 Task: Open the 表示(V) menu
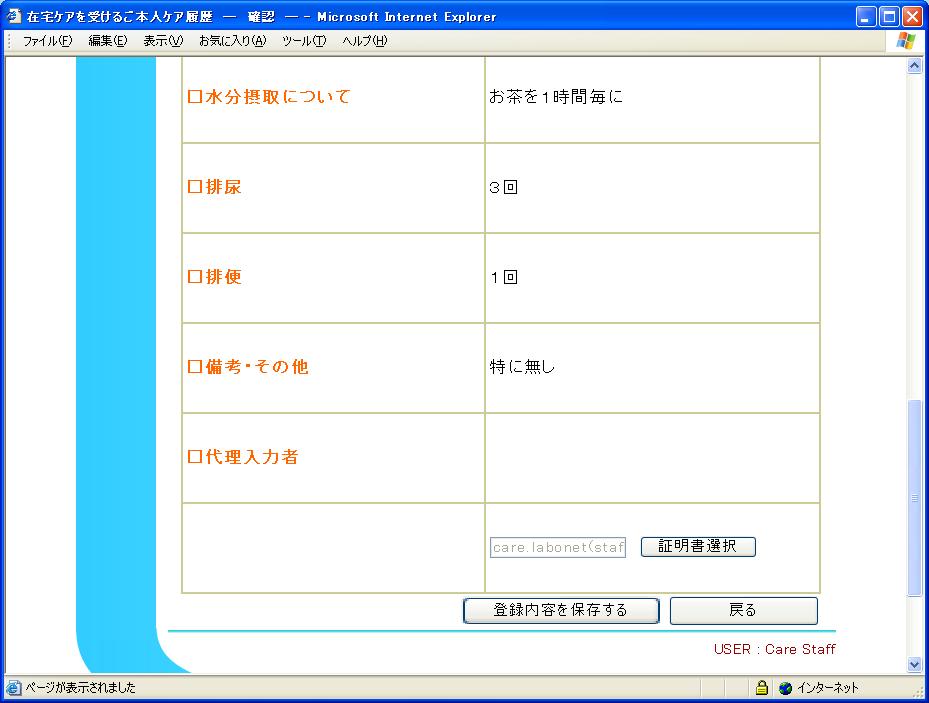(163, 41)
